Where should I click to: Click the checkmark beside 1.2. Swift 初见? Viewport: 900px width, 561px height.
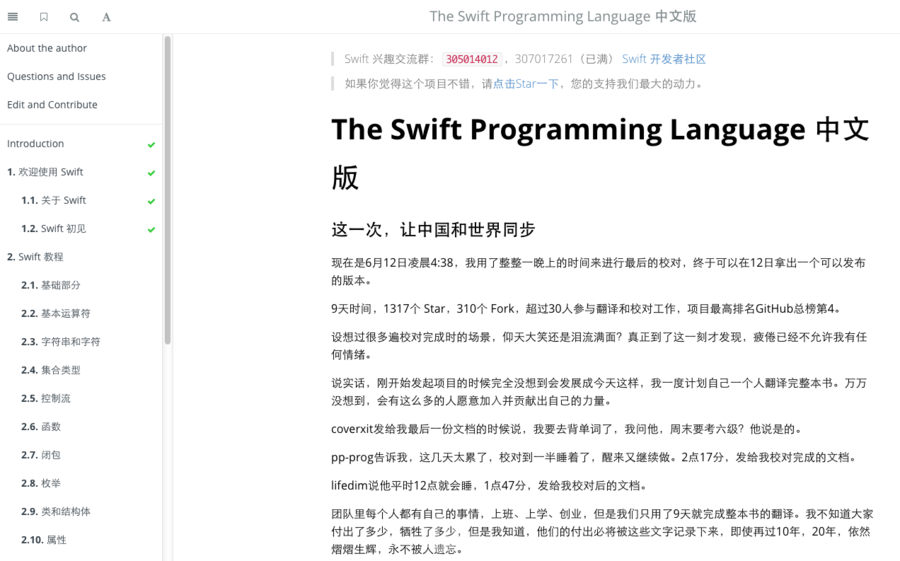pyautogui.click(x=152, y=230)
